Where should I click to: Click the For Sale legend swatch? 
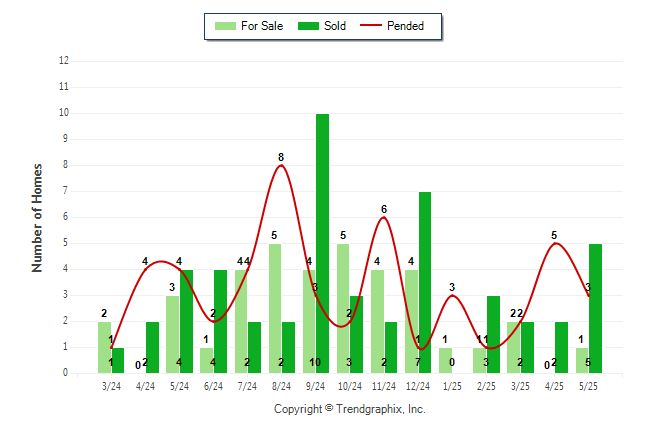(225, 26)
